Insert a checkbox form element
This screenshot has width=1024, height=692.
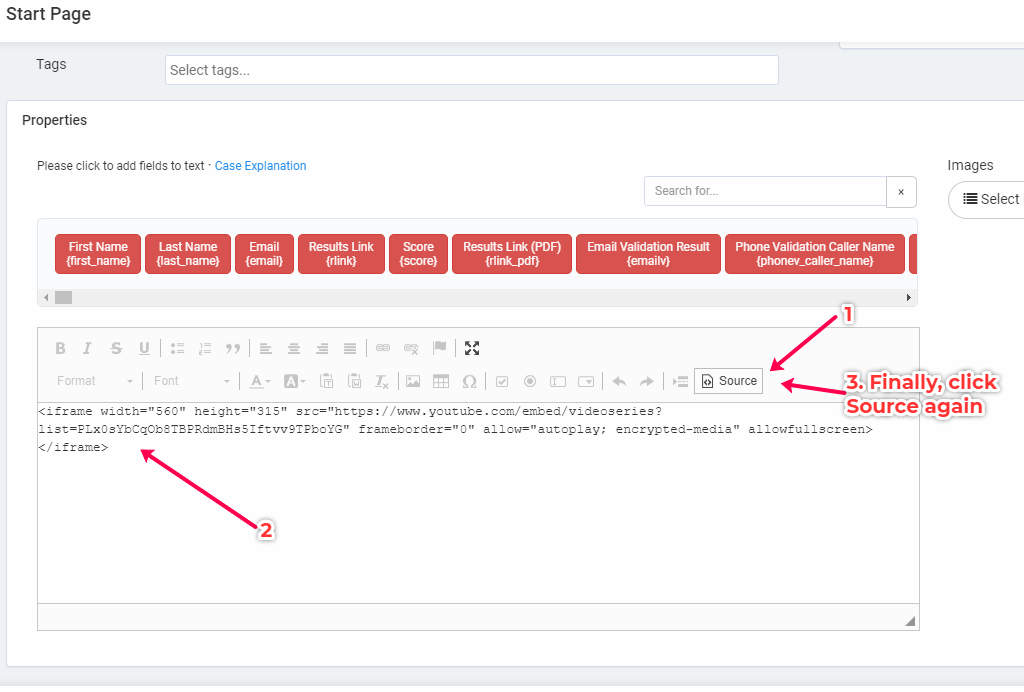tap(502, 381)
